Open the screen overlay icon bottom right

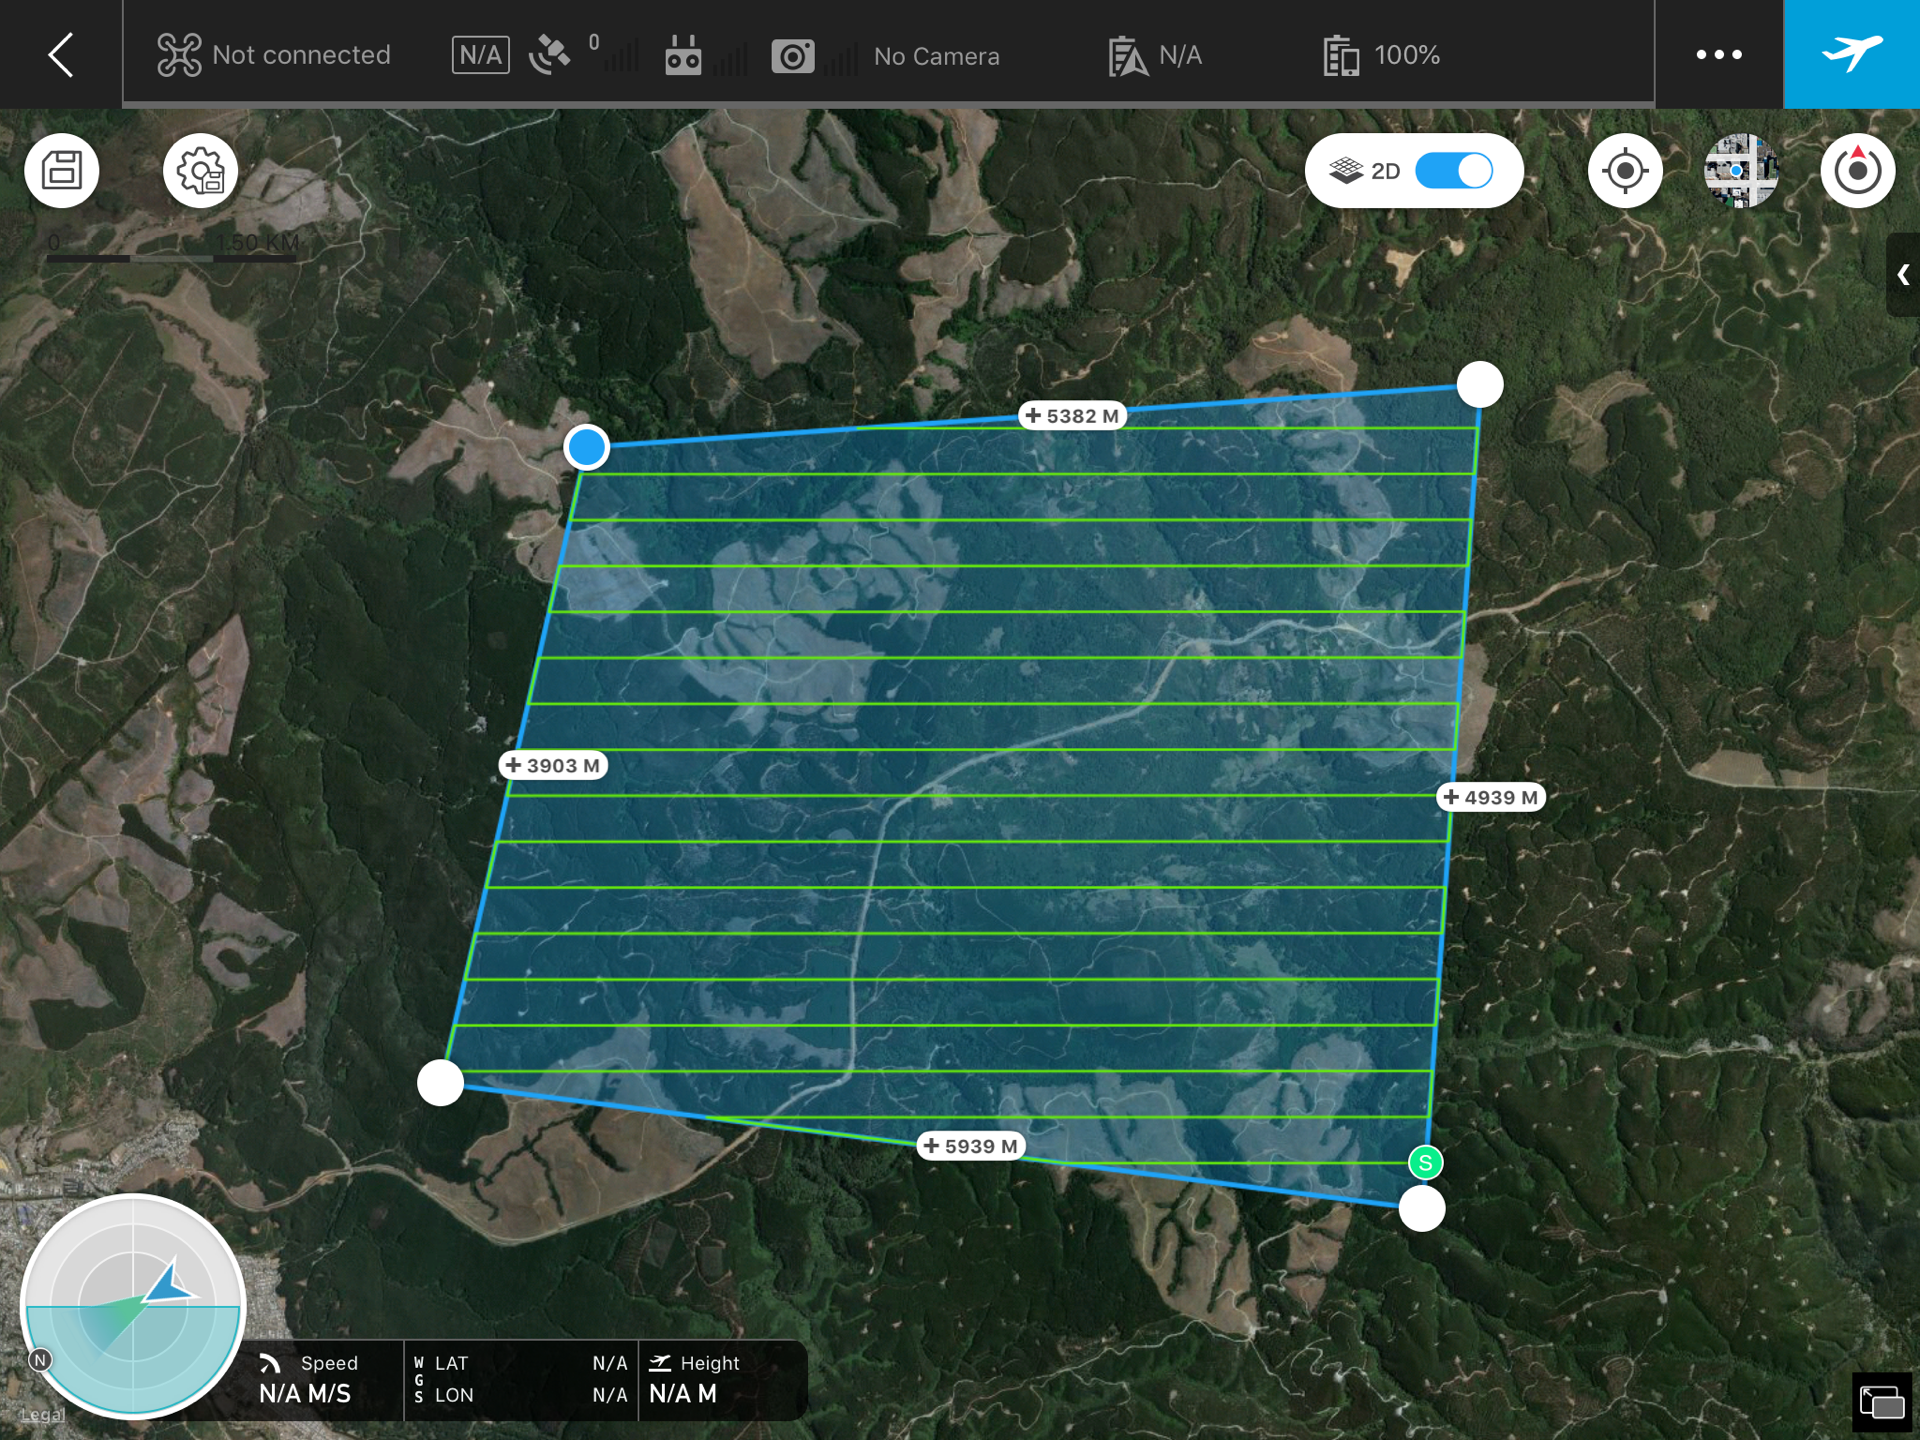click(1881, 1403)
